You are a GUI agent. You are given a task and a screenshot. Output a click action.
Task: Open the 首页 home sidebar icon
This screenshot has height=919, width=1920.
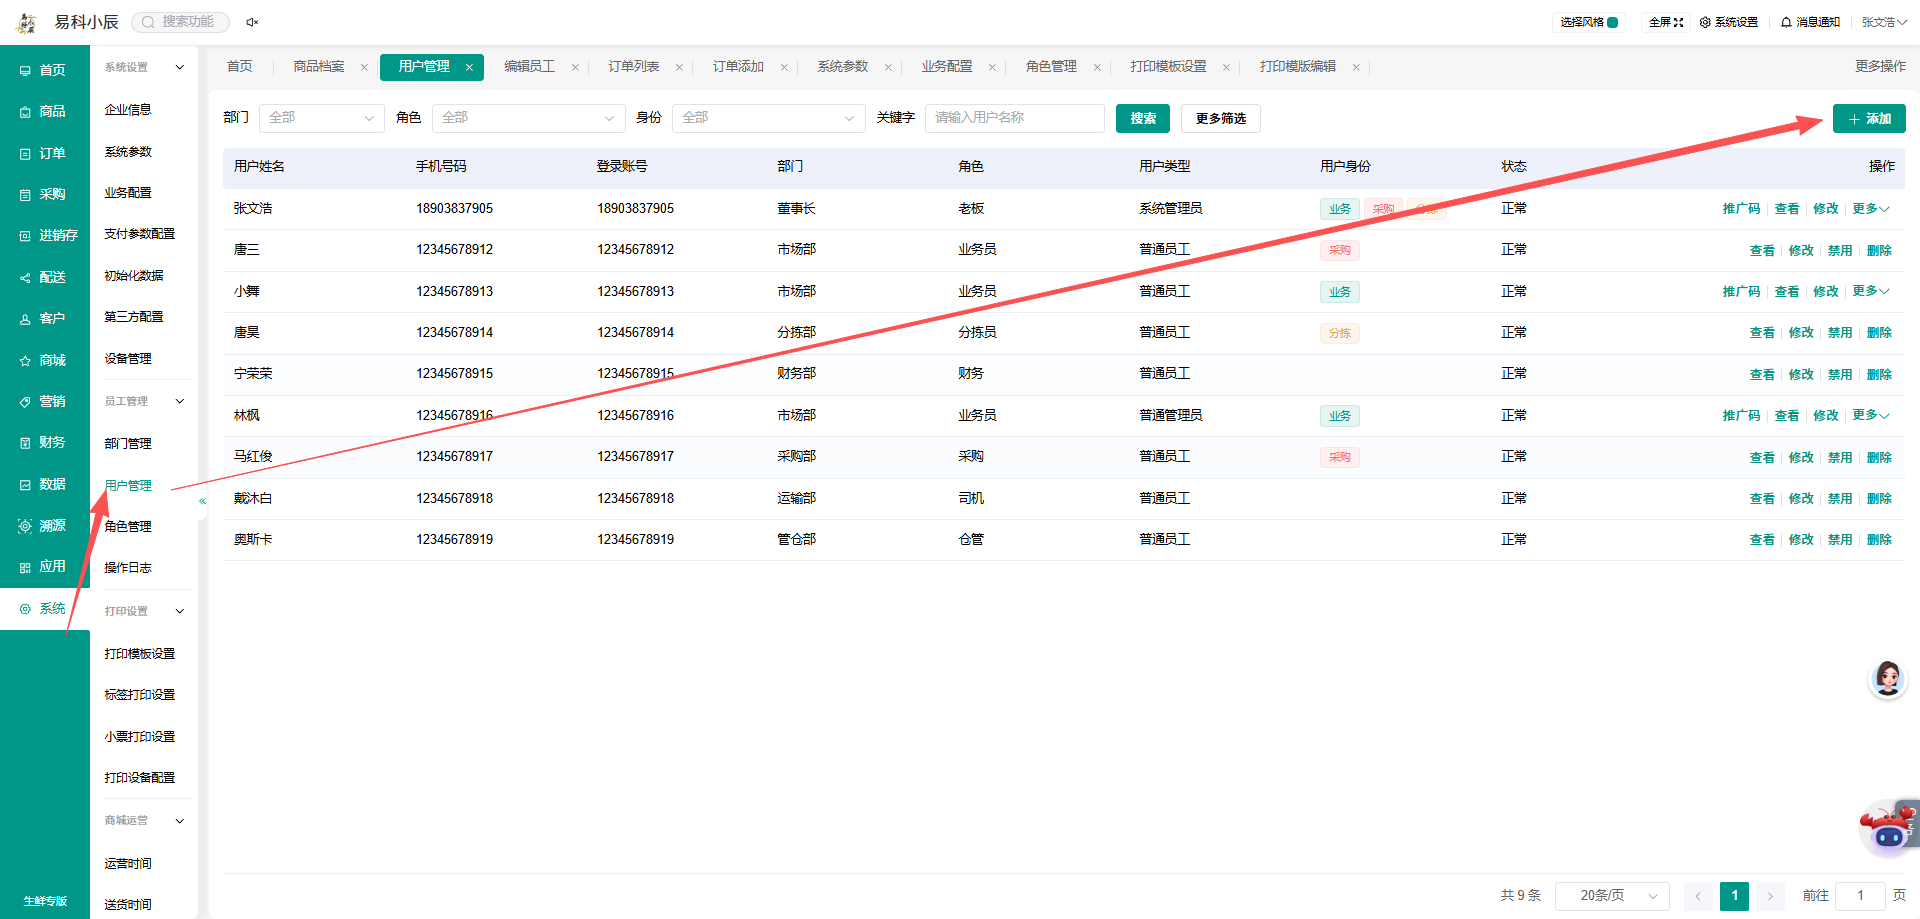tap(25, 70)
